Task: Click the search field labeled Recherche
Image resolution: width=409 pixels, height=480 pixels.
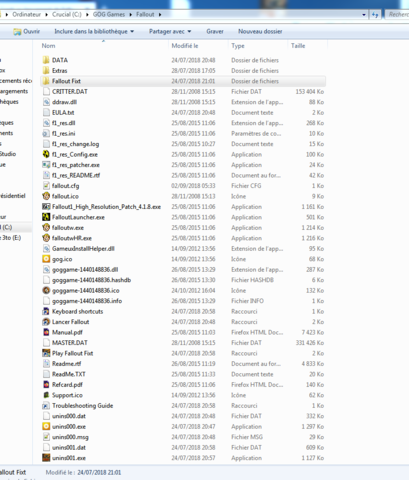Action: click(397, 15)
